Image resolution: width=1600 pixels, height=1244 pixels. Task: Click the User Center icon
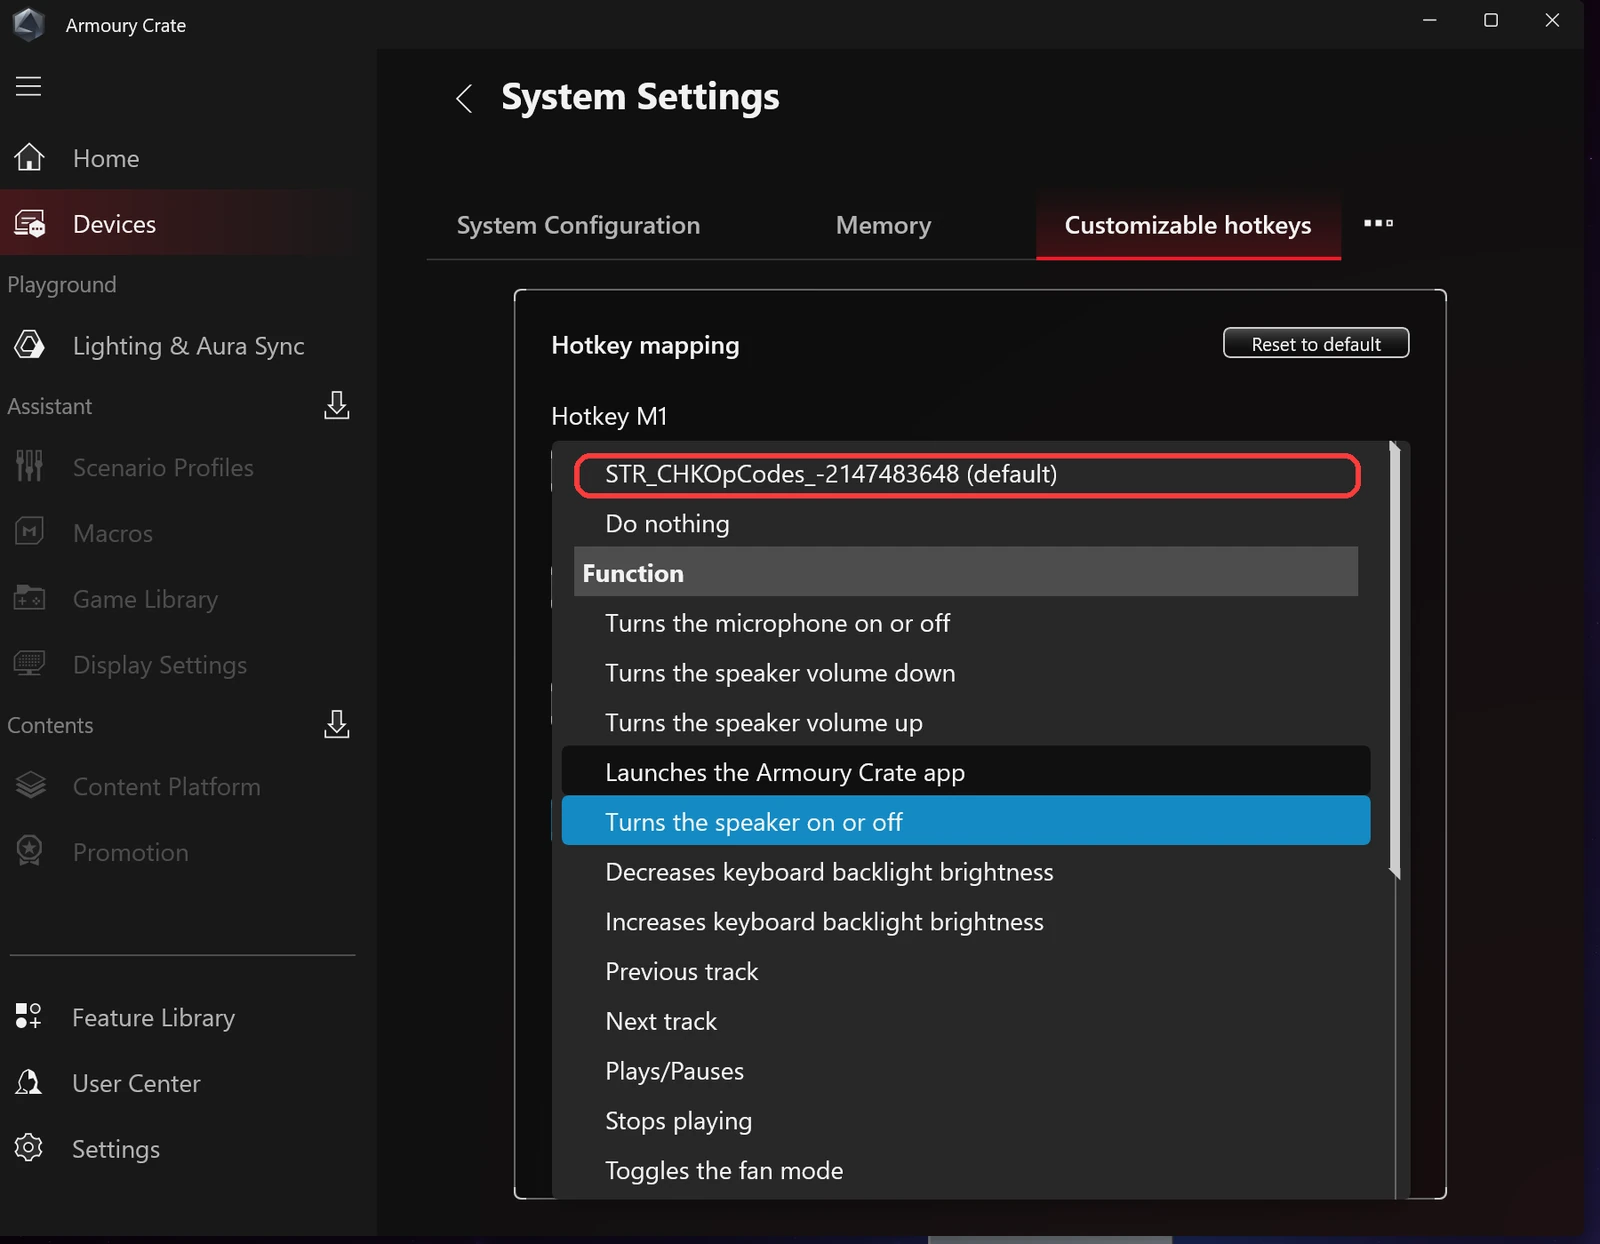click(x=28, y=1082)
